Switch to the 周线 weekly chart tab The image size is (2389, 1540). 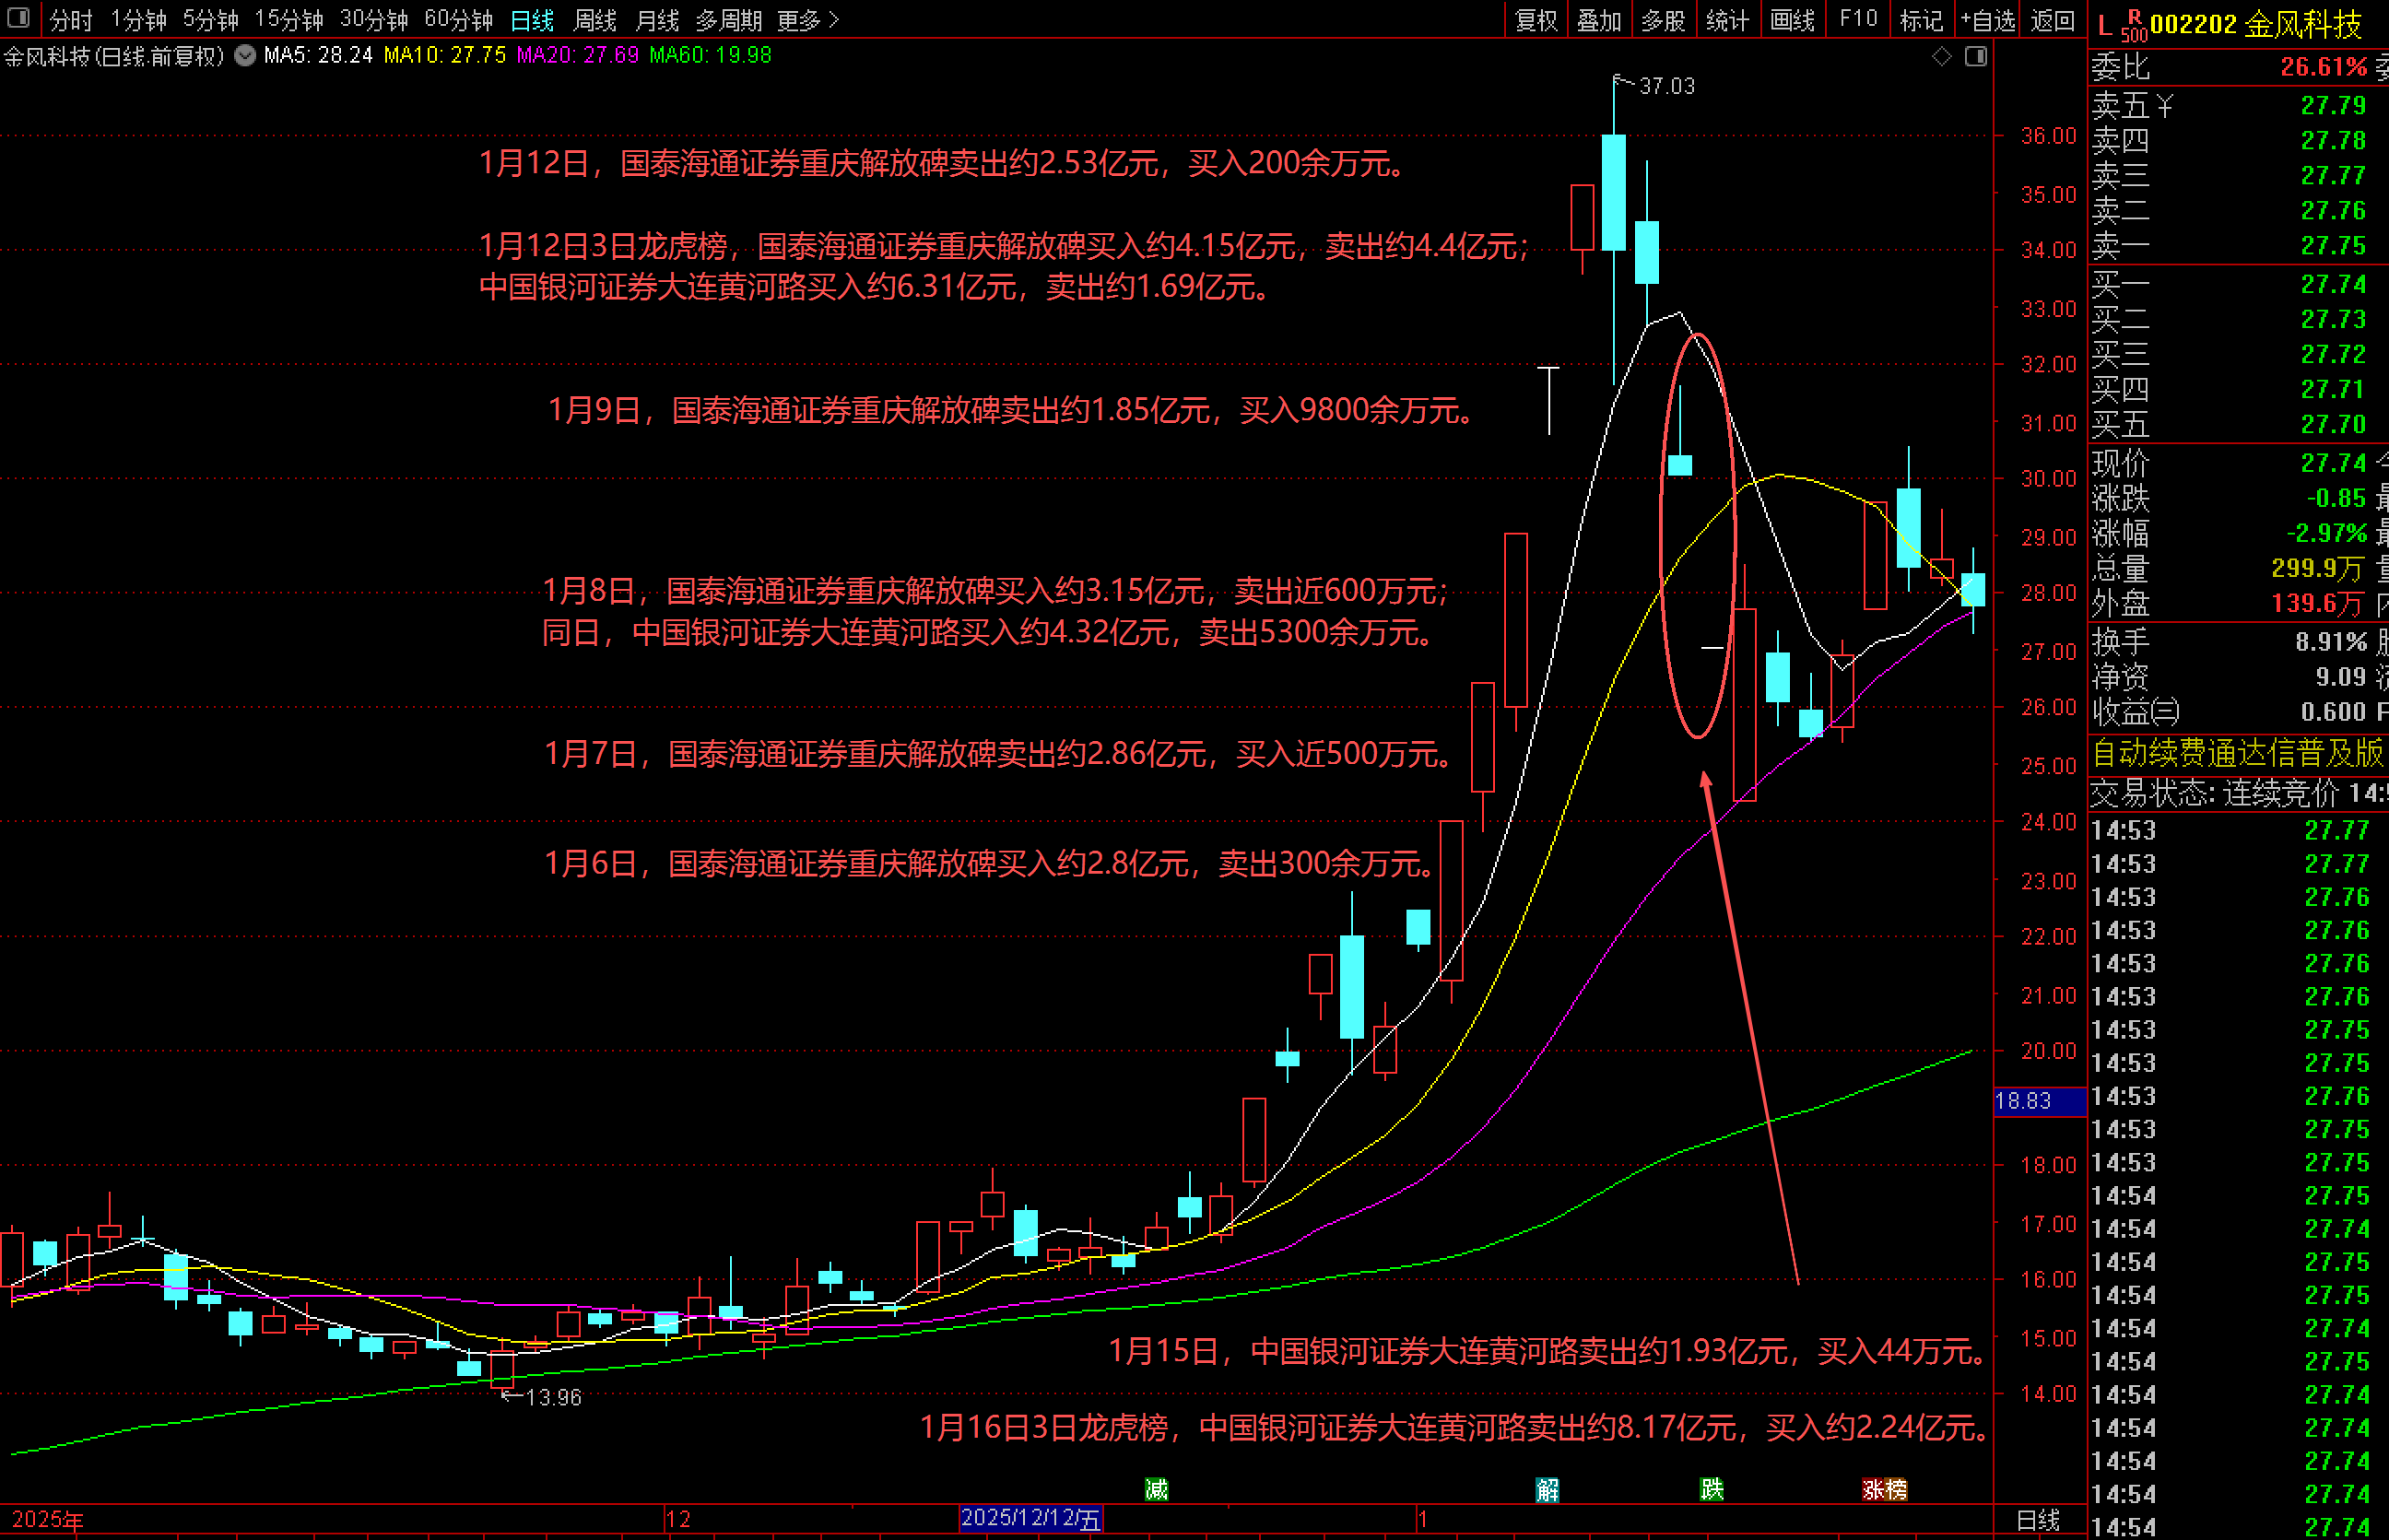click(x=595, y=20)
